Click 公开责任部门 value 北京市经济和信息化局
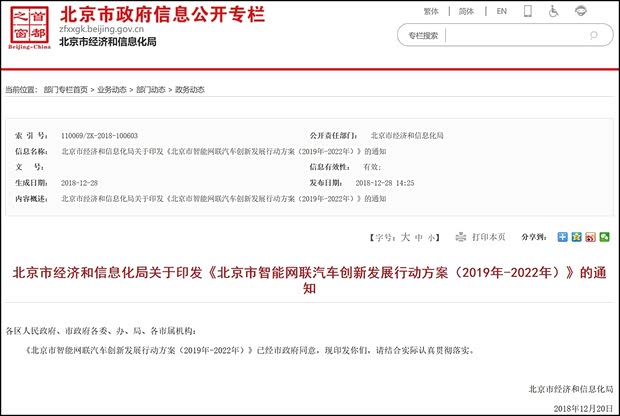 pos(407,136)
